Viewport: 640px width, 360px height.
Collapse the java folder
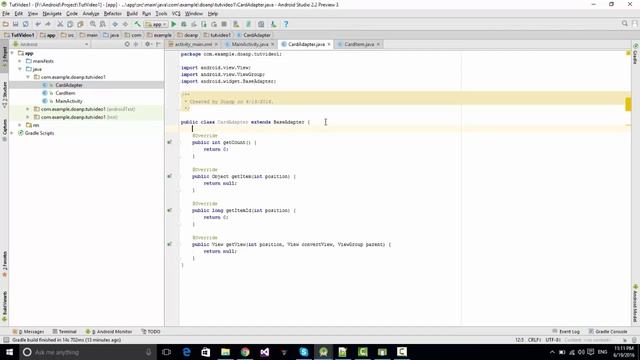(x=20, y=69)
